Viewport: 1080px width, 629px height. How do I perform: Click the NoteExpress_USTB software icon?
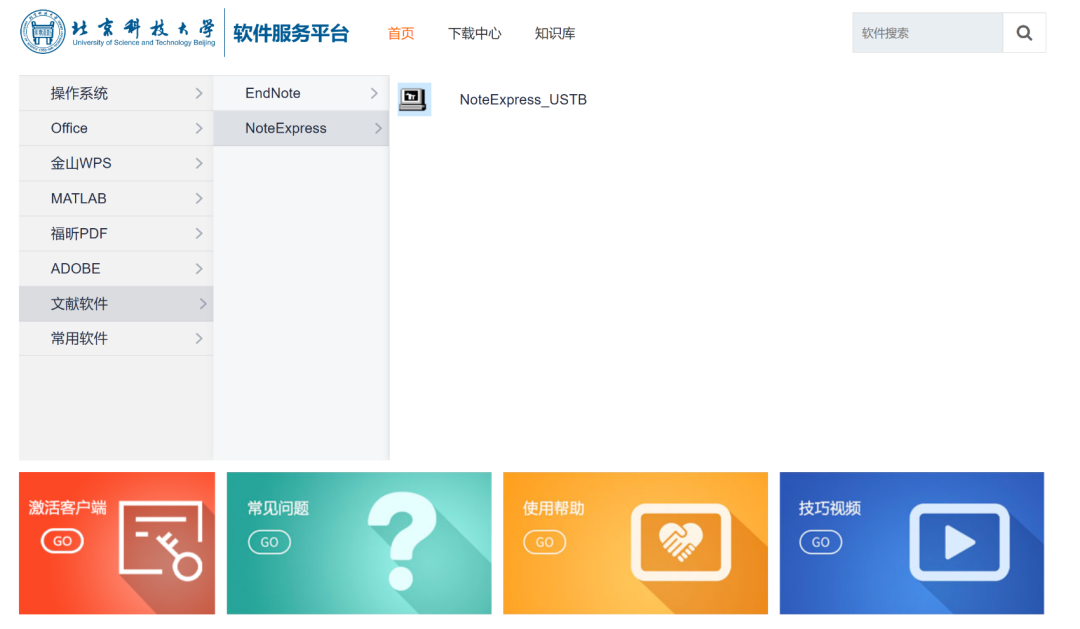414,99
